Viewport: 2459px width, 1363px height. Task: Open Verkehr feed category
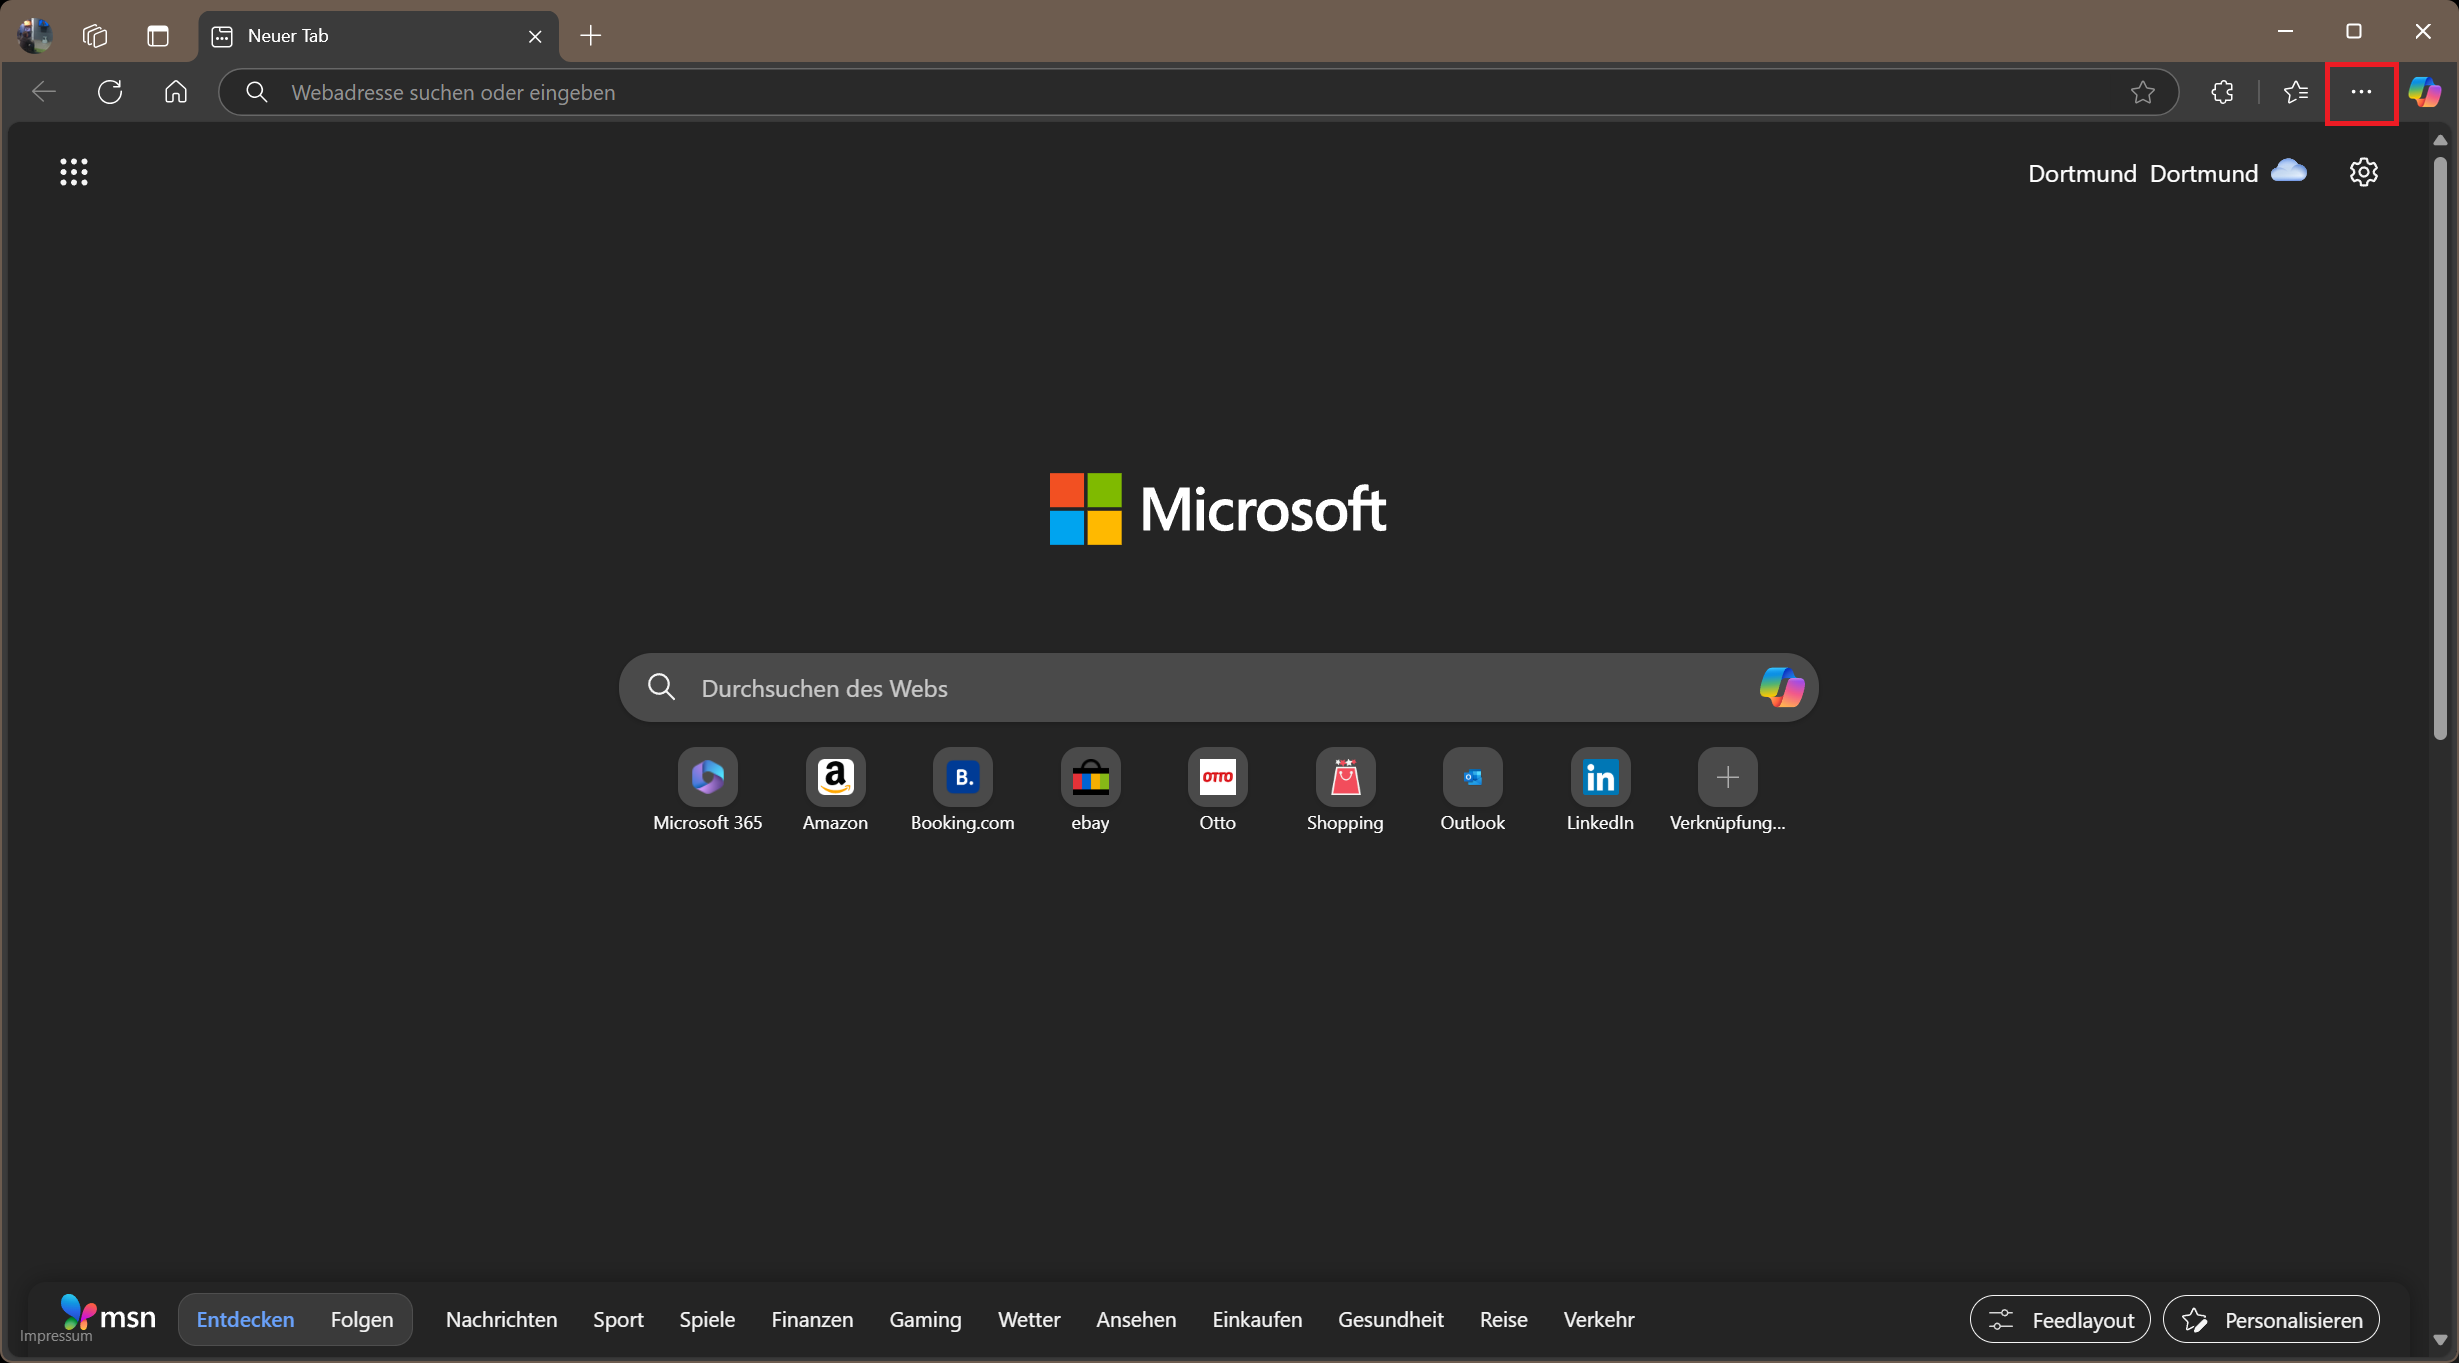pos(1599,1320)
